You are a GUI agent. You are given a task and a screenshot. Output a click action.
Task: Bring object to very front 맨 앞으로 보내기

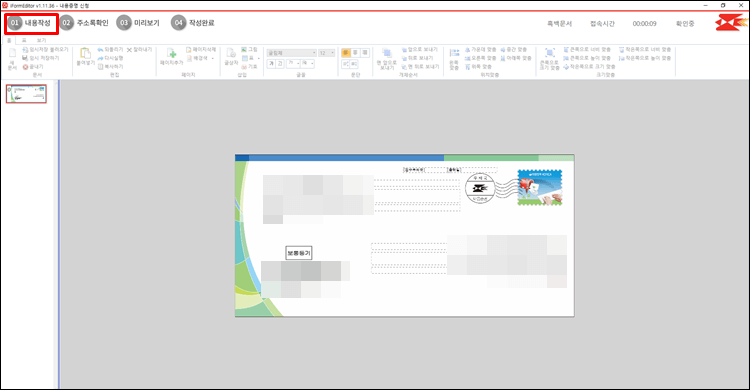pyautogui.click(x=386, y=58)
